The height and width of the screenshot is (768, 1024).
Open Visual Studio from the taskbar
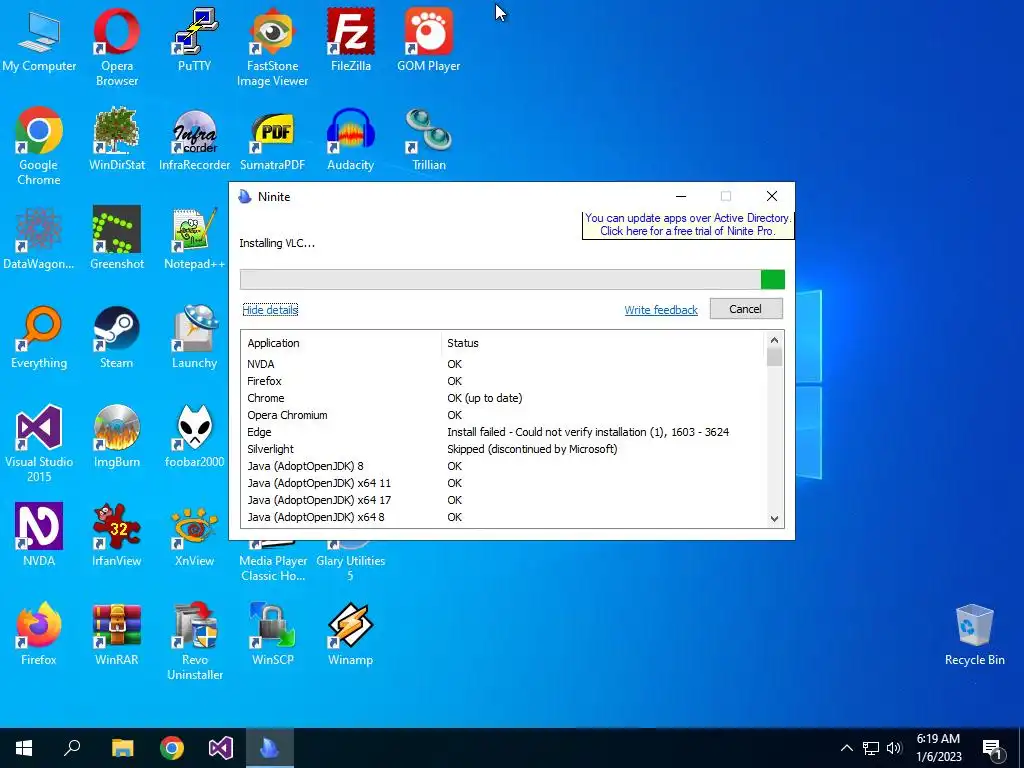pyautogui.click(x=221, y=748)
